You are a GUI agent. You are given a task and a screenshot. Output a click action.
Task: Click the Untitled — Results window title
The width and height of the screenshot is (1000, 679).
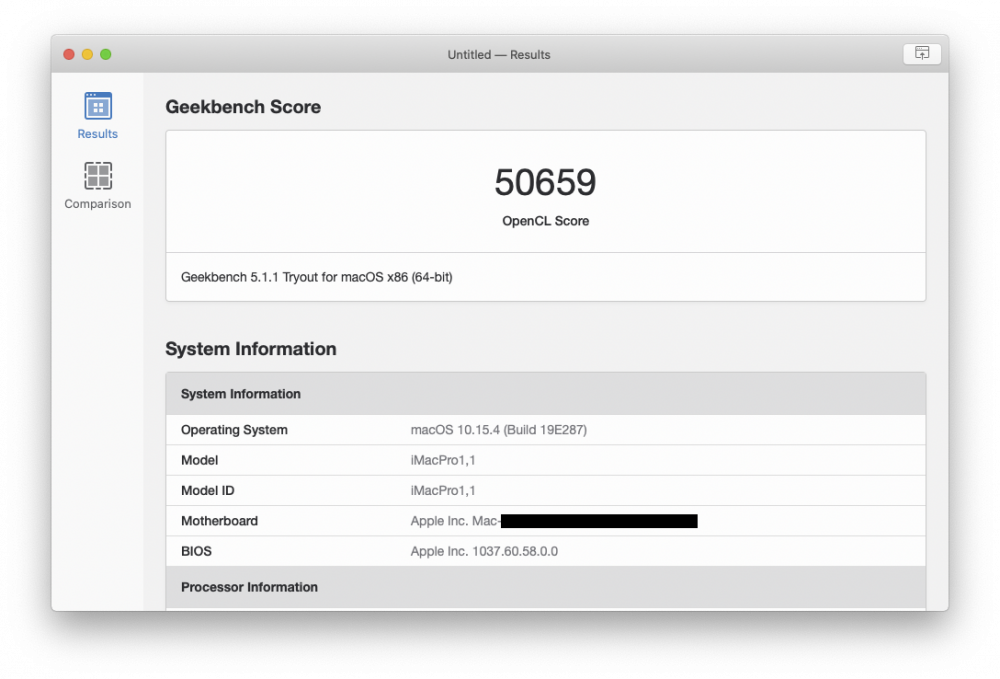pyautogui.click(x=499, y=55)
